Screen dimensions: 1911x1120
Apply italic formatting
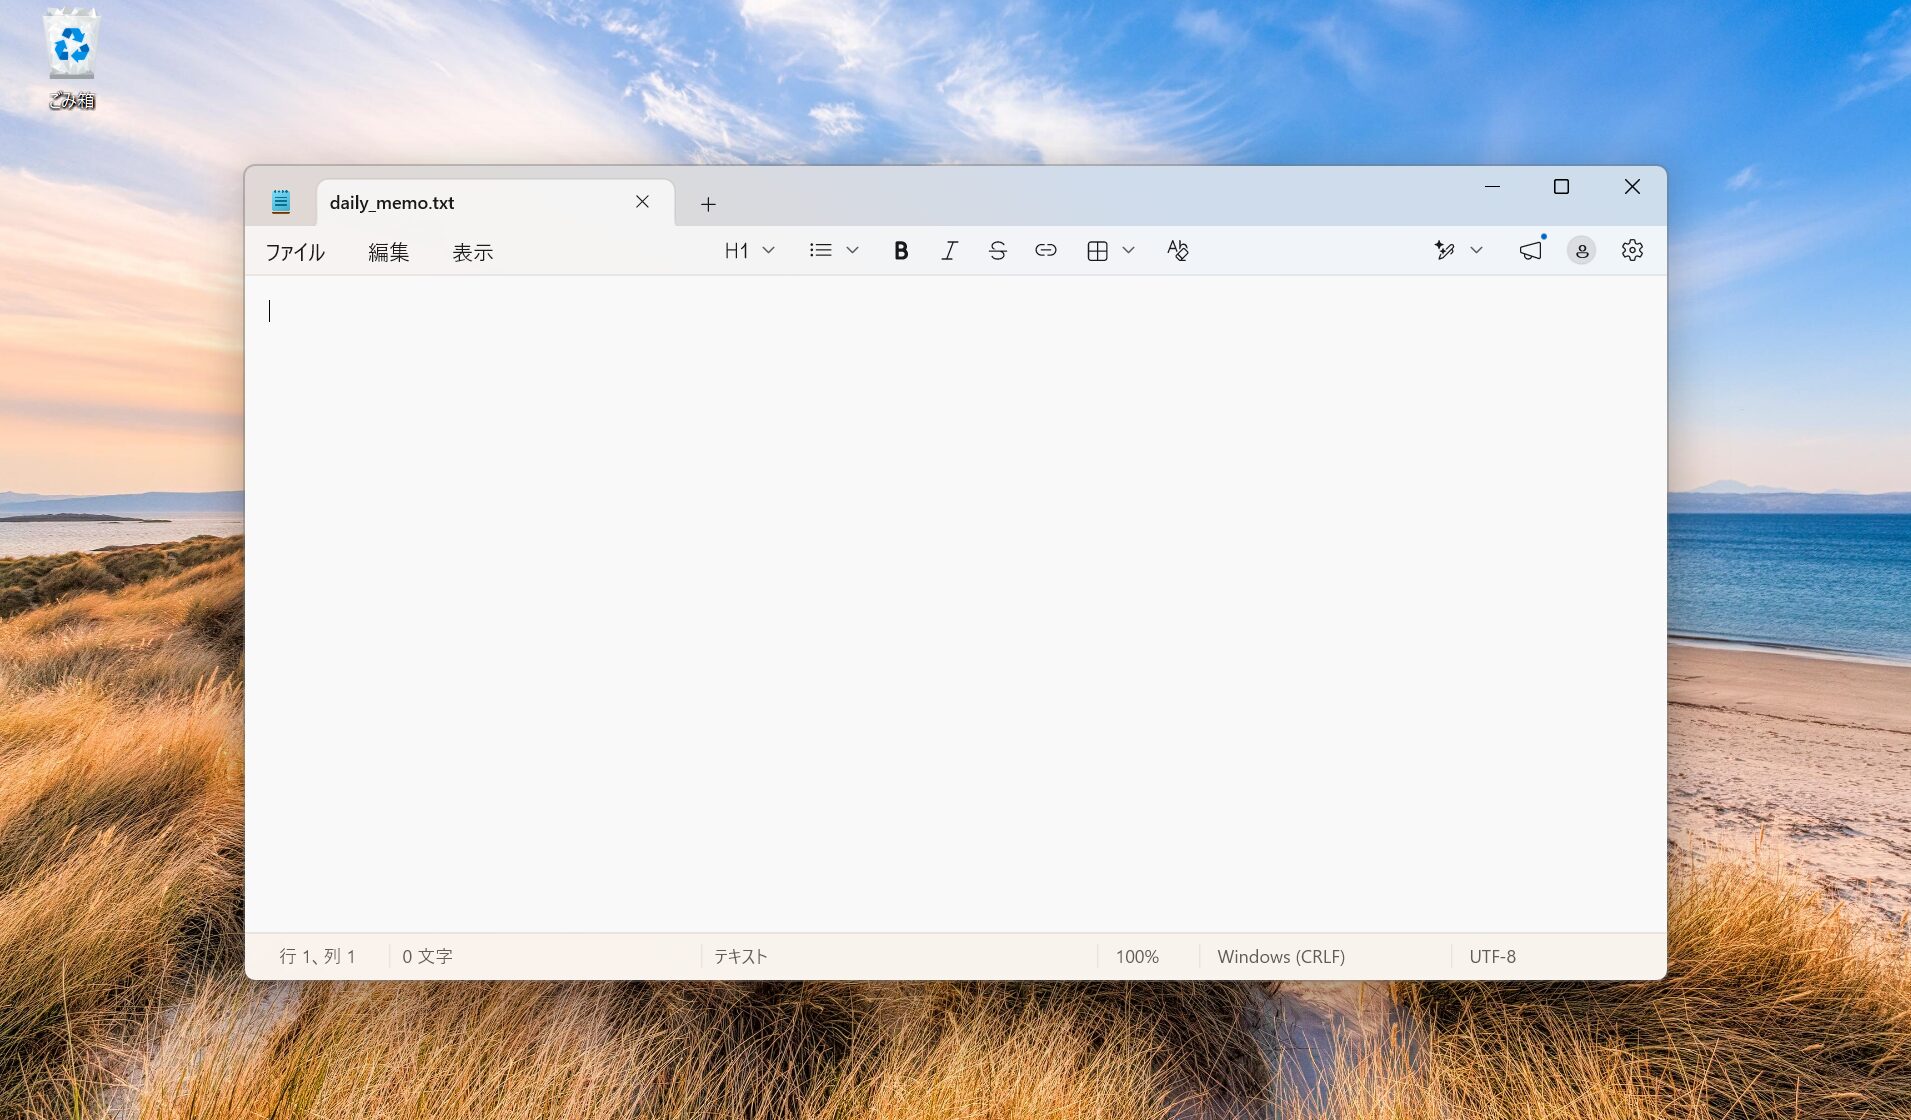point(949,251)
